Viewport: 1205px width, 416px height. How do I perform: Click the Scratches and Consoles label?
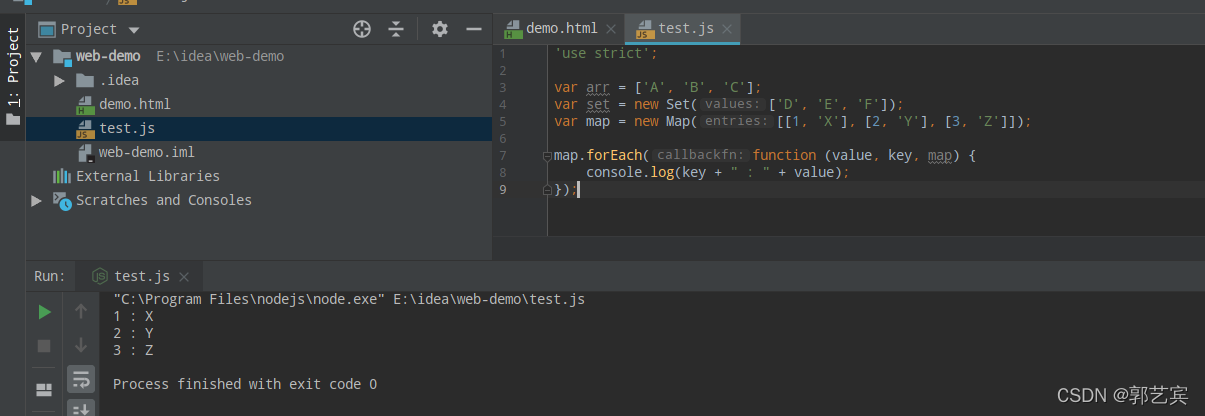(x=164, y=200)
